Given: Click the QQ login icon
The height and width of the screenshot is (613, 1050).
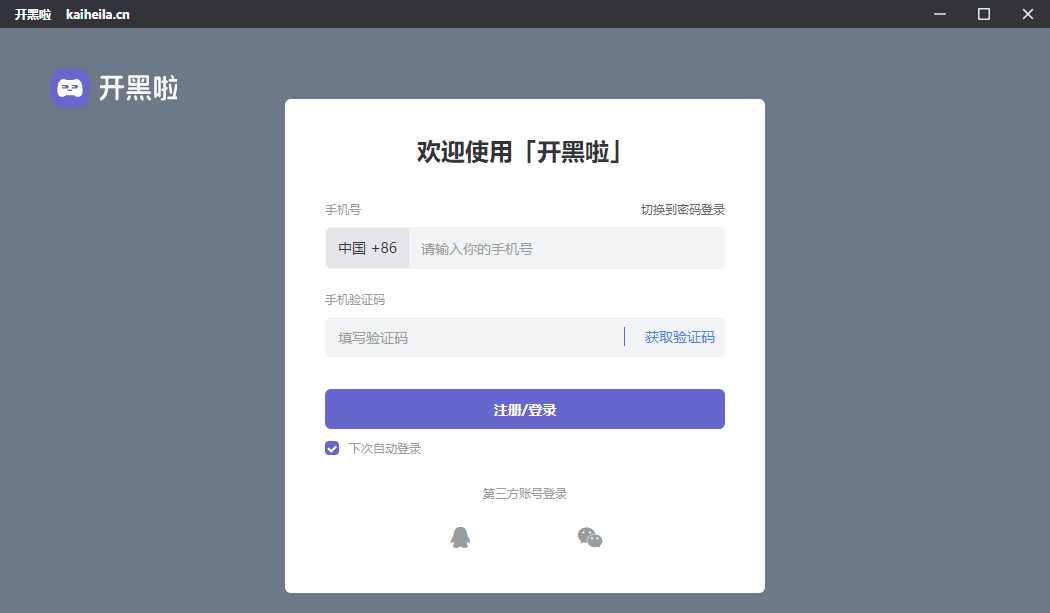Looking at the screenshot, I should click(x=460, y=538).
